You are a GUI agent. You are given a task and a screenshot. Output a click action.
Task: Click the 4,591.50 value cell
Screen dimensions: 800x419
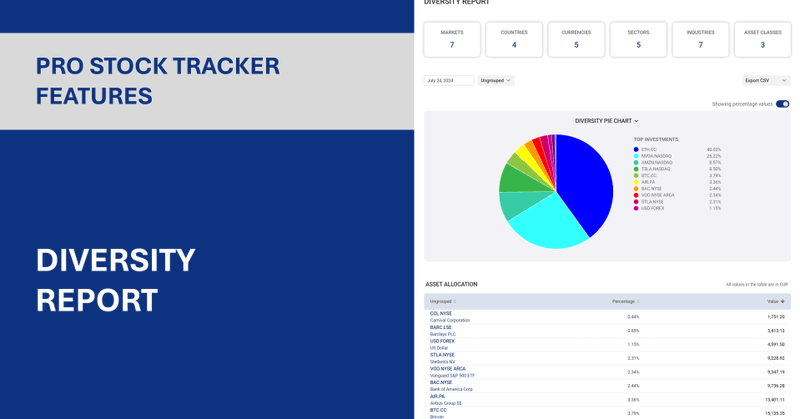tap(776, 344)
